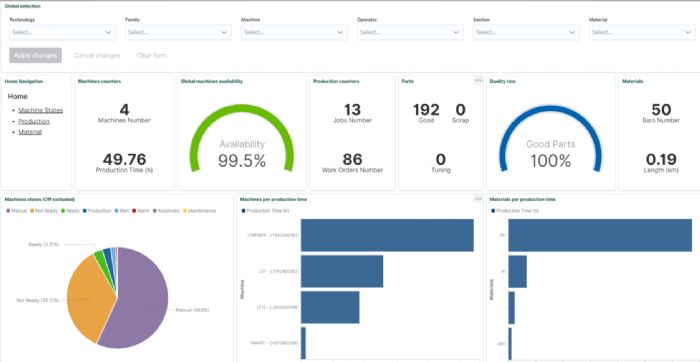Screen dimensions: 700x362
Task: Toggle the Maintenance legend entry
Action: point(200,211)
